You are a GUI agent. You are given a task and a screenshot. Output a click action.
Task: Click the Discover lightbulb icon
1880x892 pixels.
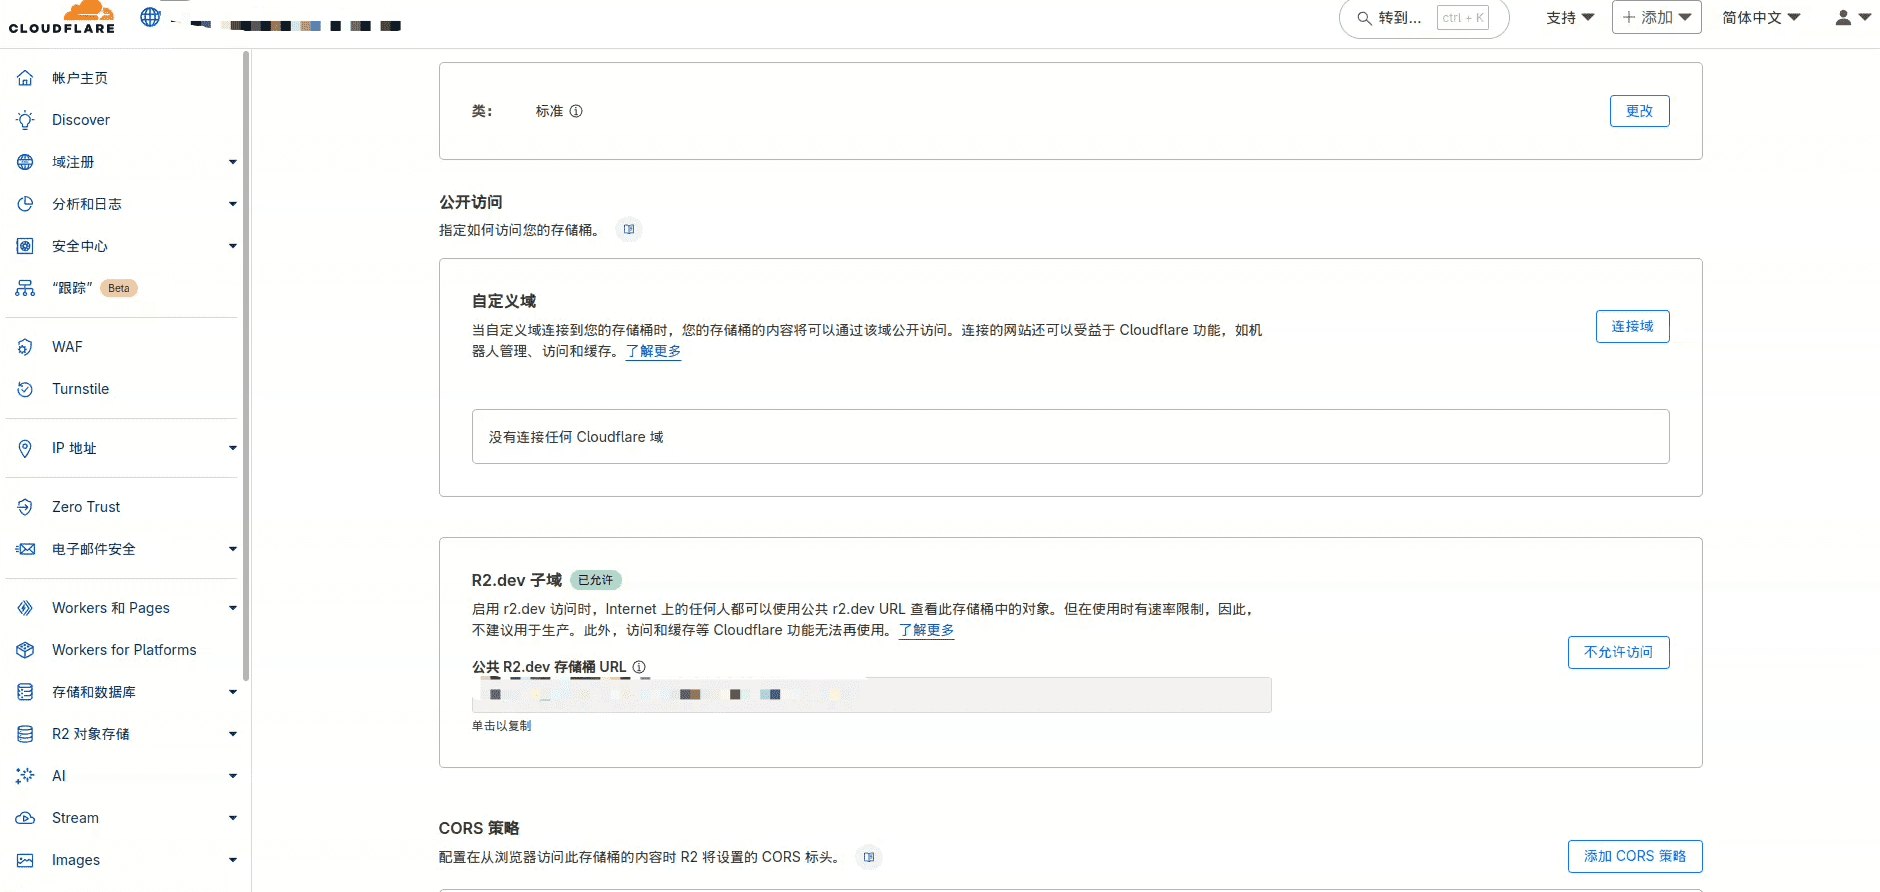[25, 120]
